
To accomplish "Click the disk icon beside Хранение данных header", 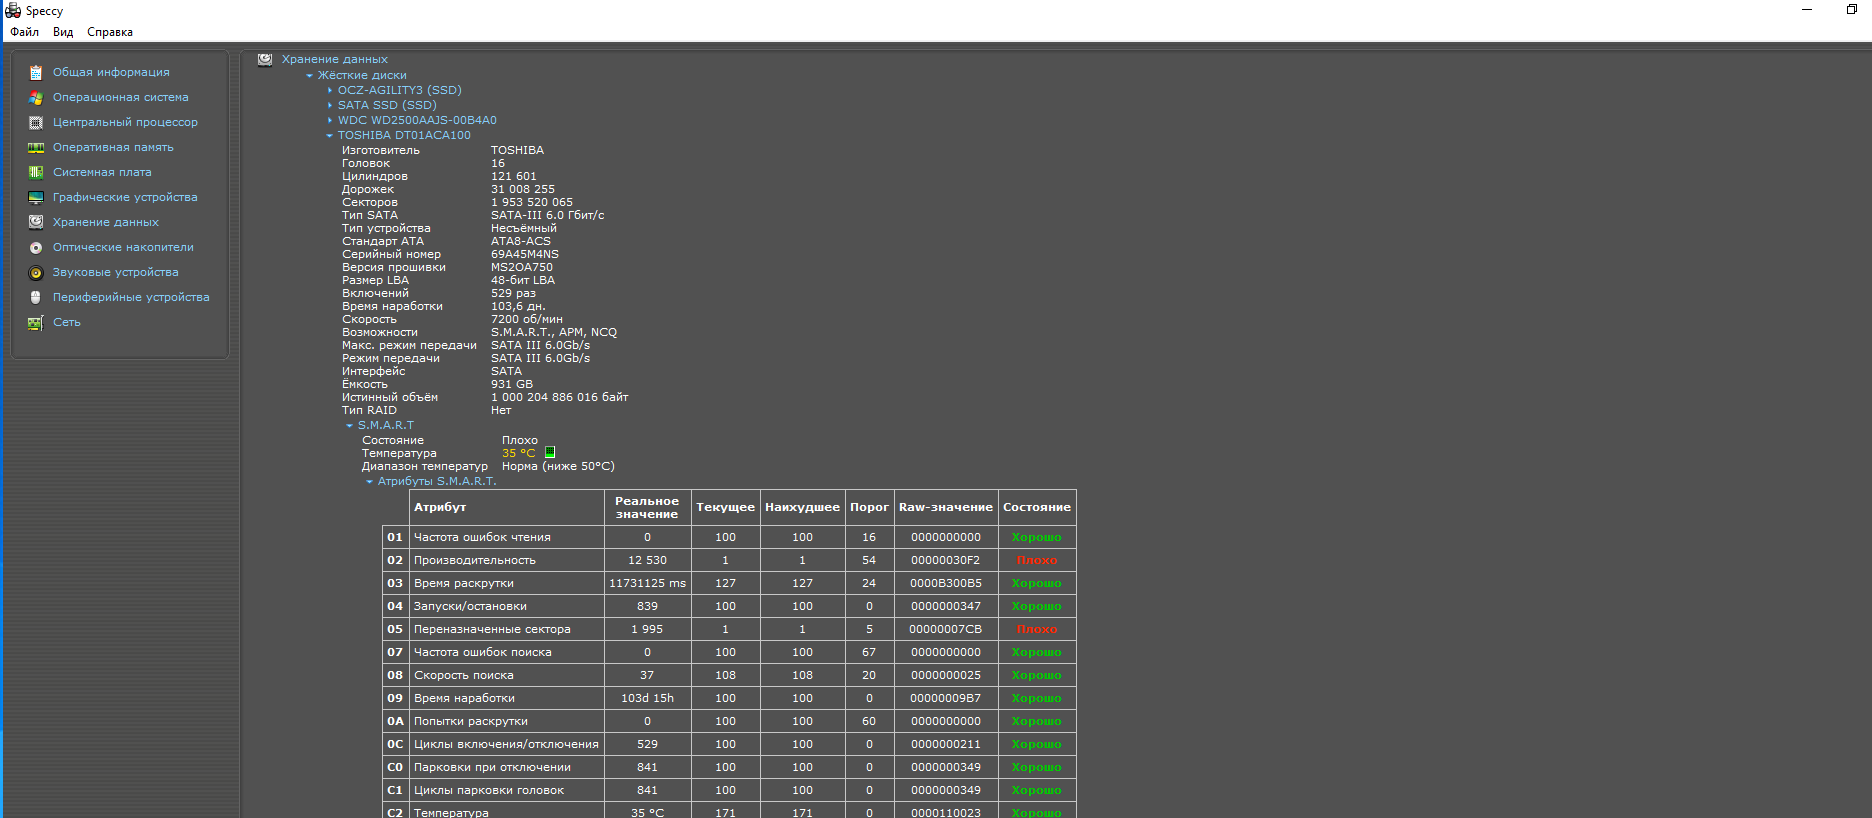I will coord(265,59).
